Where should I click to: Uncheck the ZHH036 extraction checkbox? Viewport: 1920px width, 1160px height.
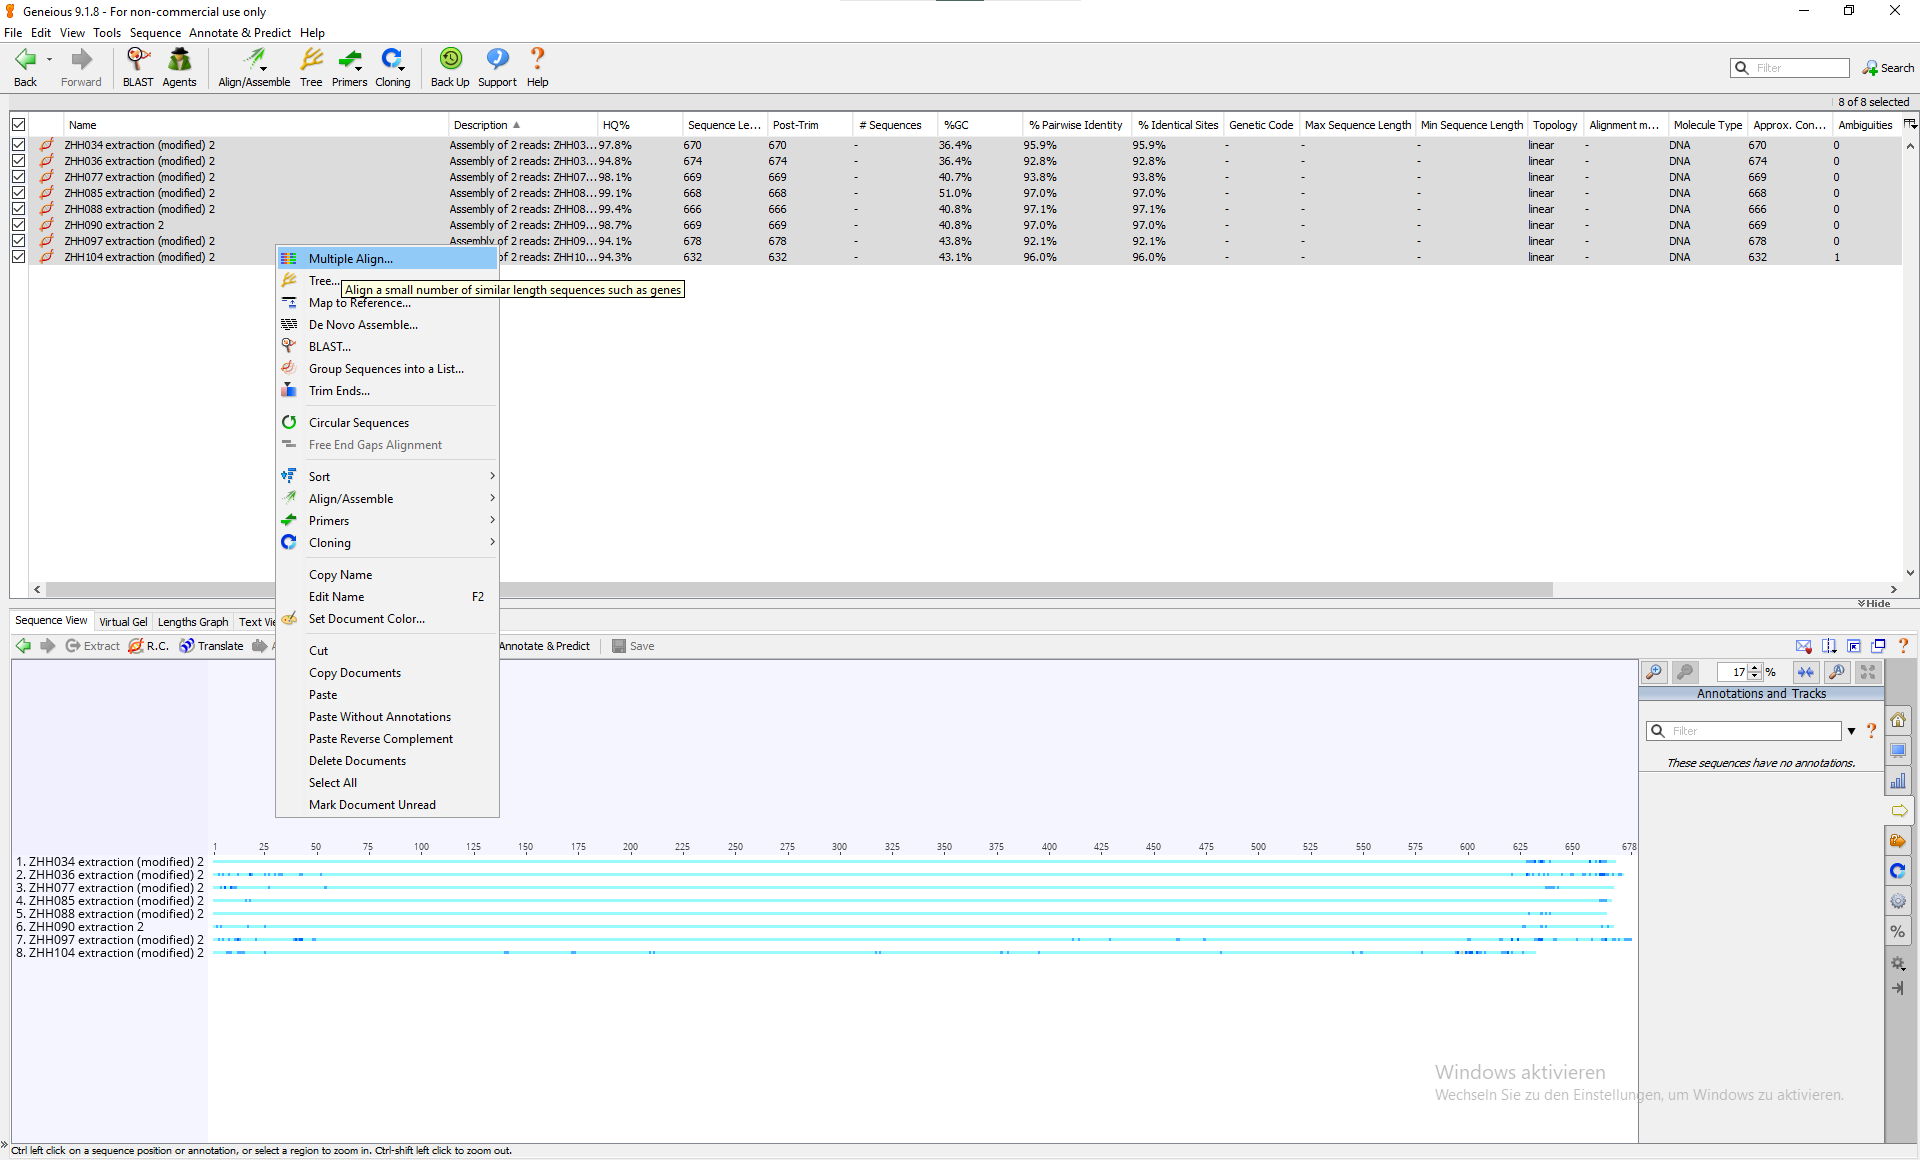tap(18, 161)
